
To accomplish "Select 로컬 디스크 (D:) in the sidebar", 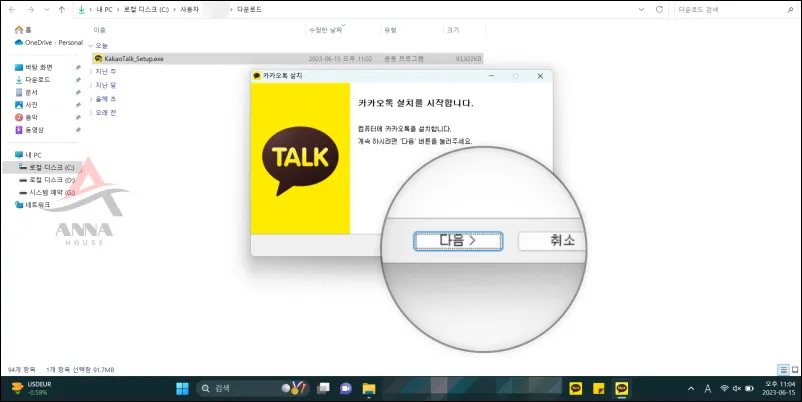I will [47, 180].
